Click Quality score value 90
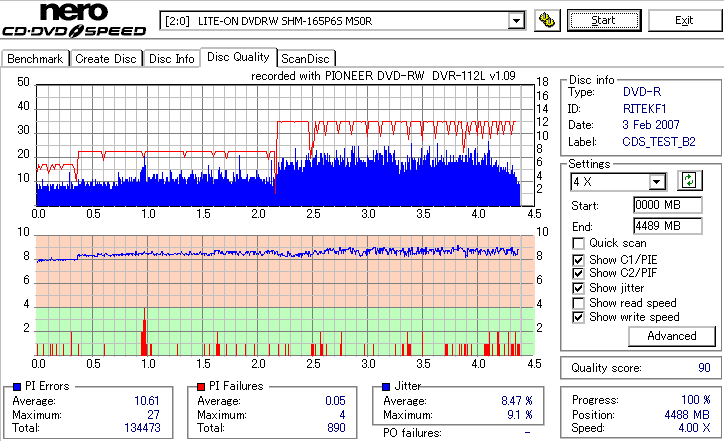 (704, 368)
